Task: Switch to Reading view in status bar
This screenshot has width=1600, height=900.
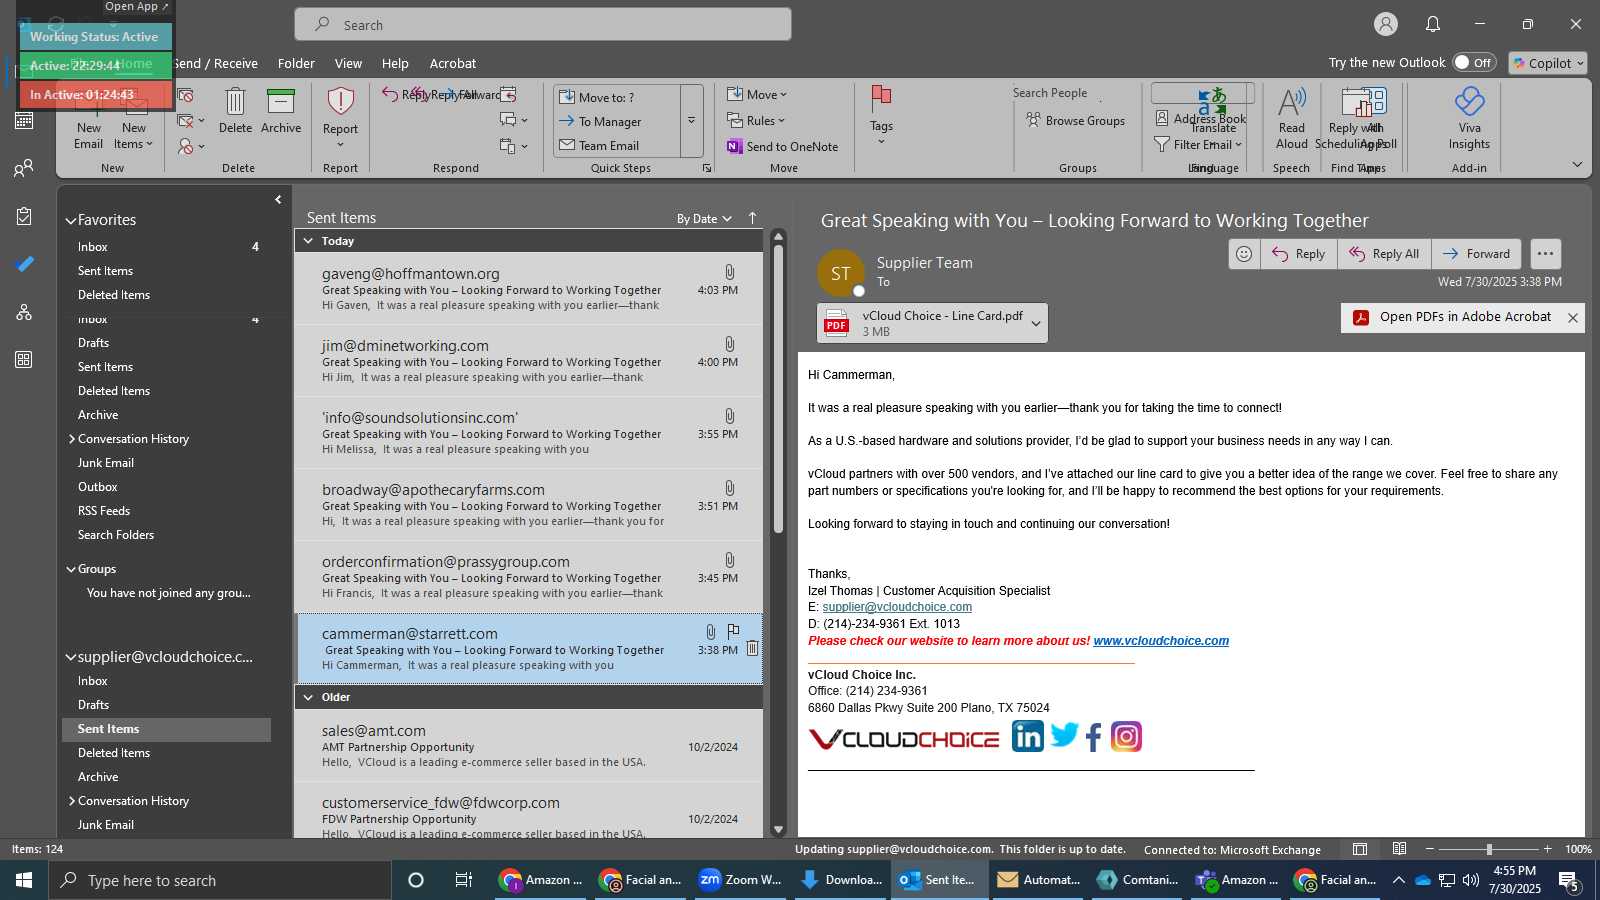Action: pos(1400,849)
